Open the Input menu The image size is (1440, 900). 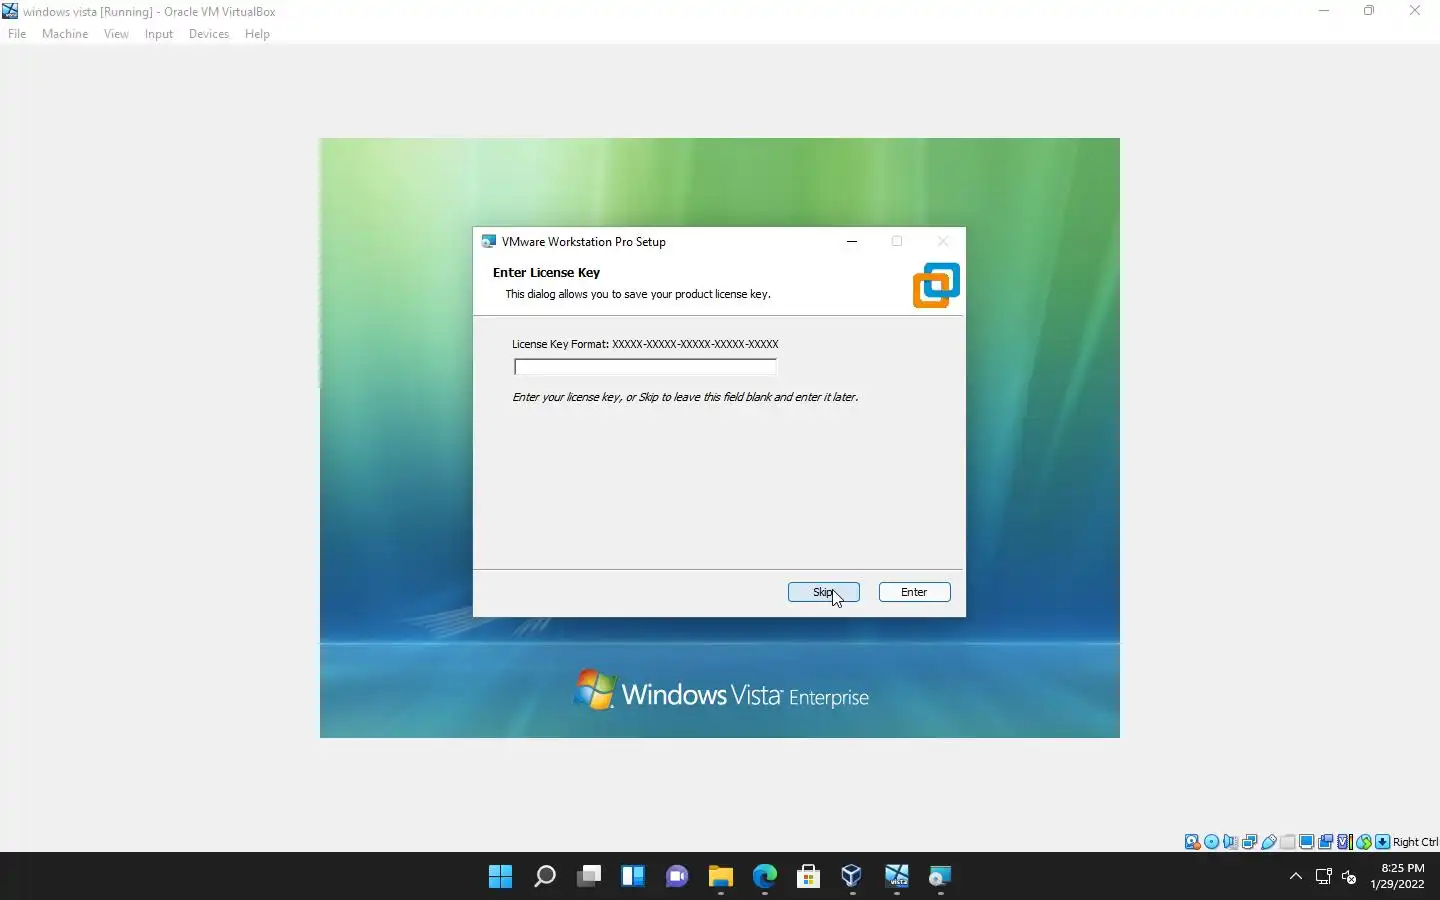[158, 34]
